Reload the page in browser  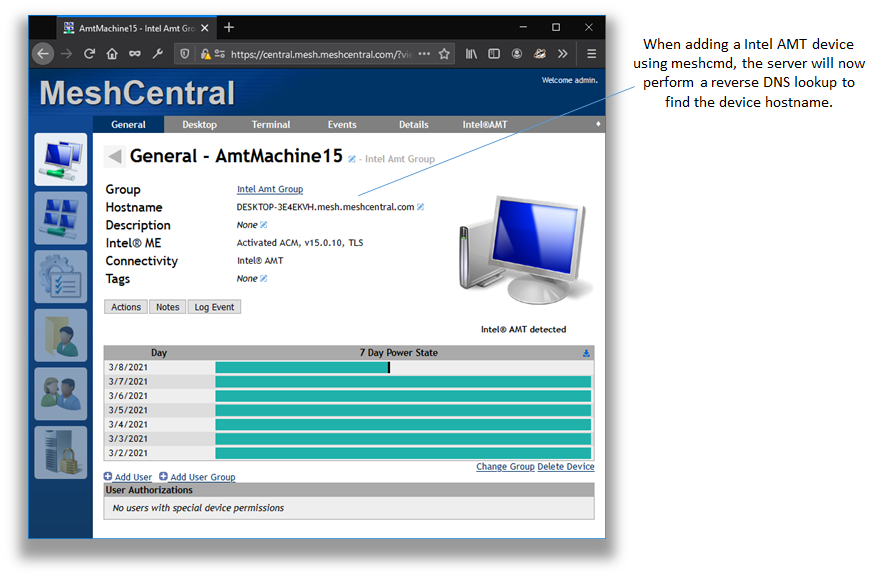click(x=89, y=54)
